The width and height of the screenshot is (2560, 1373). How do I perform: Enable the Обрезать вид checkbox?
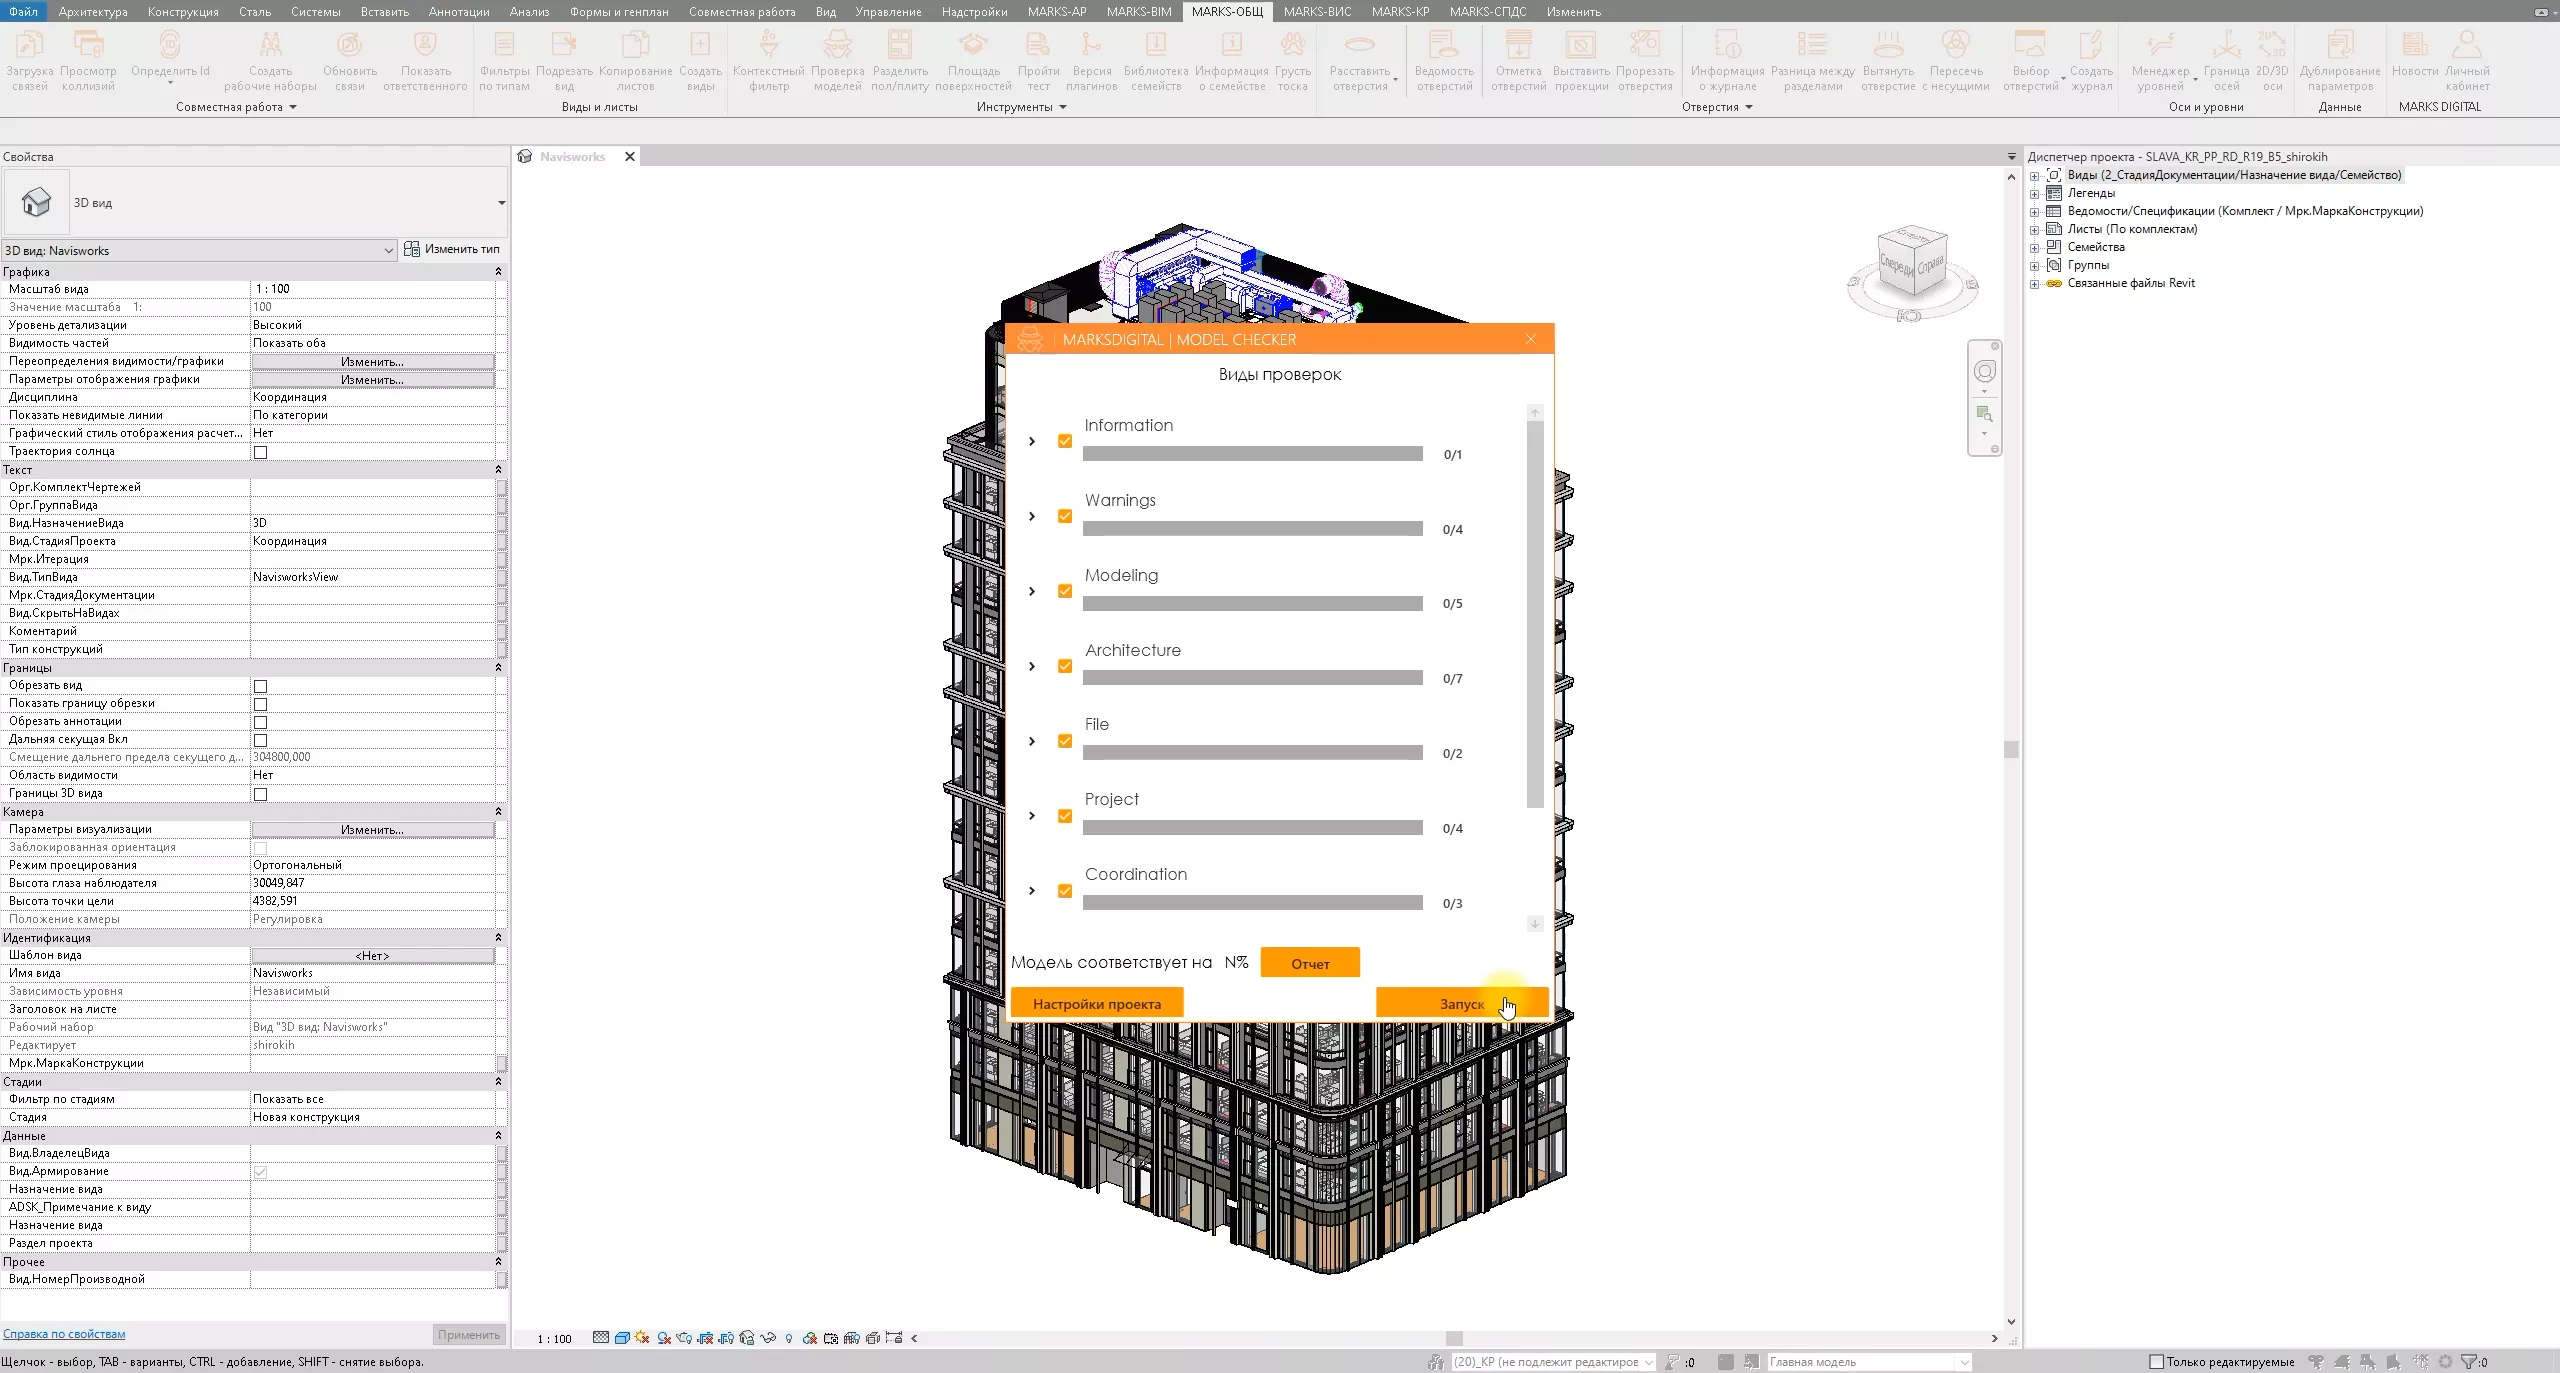261,686
